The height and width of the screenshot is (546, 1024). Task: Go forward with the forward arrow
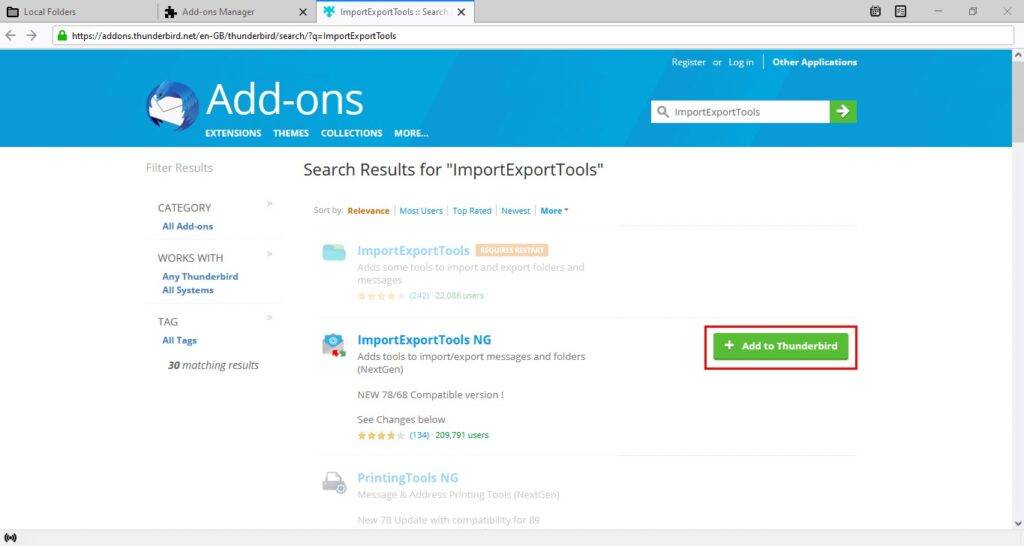pyautogui.click(x=31, y=35)
